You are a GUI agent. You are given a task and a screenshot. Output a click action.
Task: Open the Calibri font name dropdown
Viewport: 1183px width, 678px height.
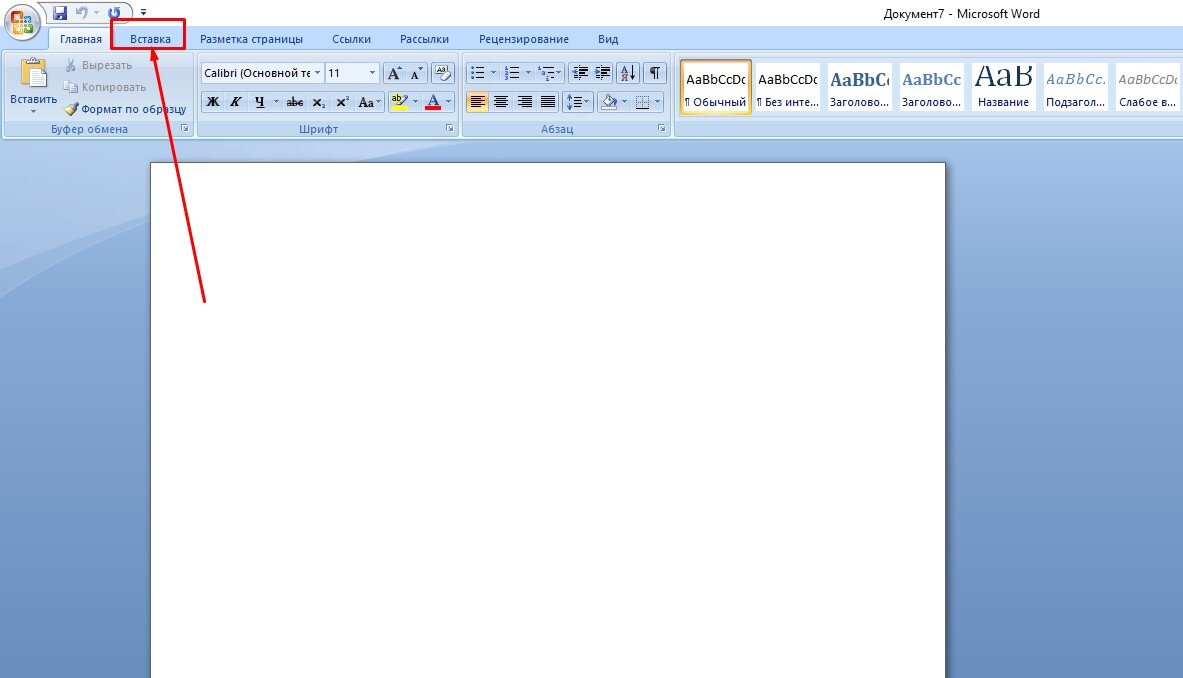click(317, 73)
